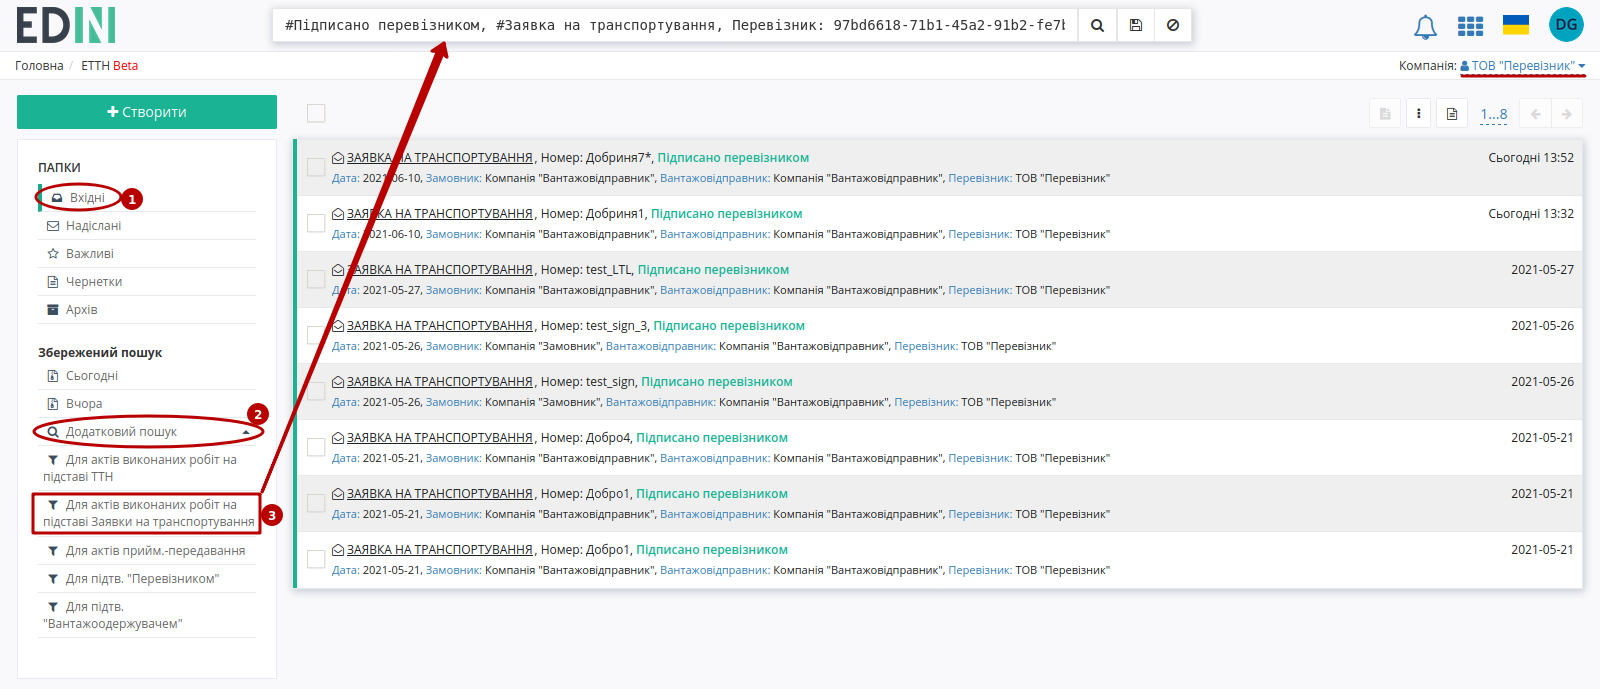Click the 2021-05-27 date of test_LTL row

1542,270
